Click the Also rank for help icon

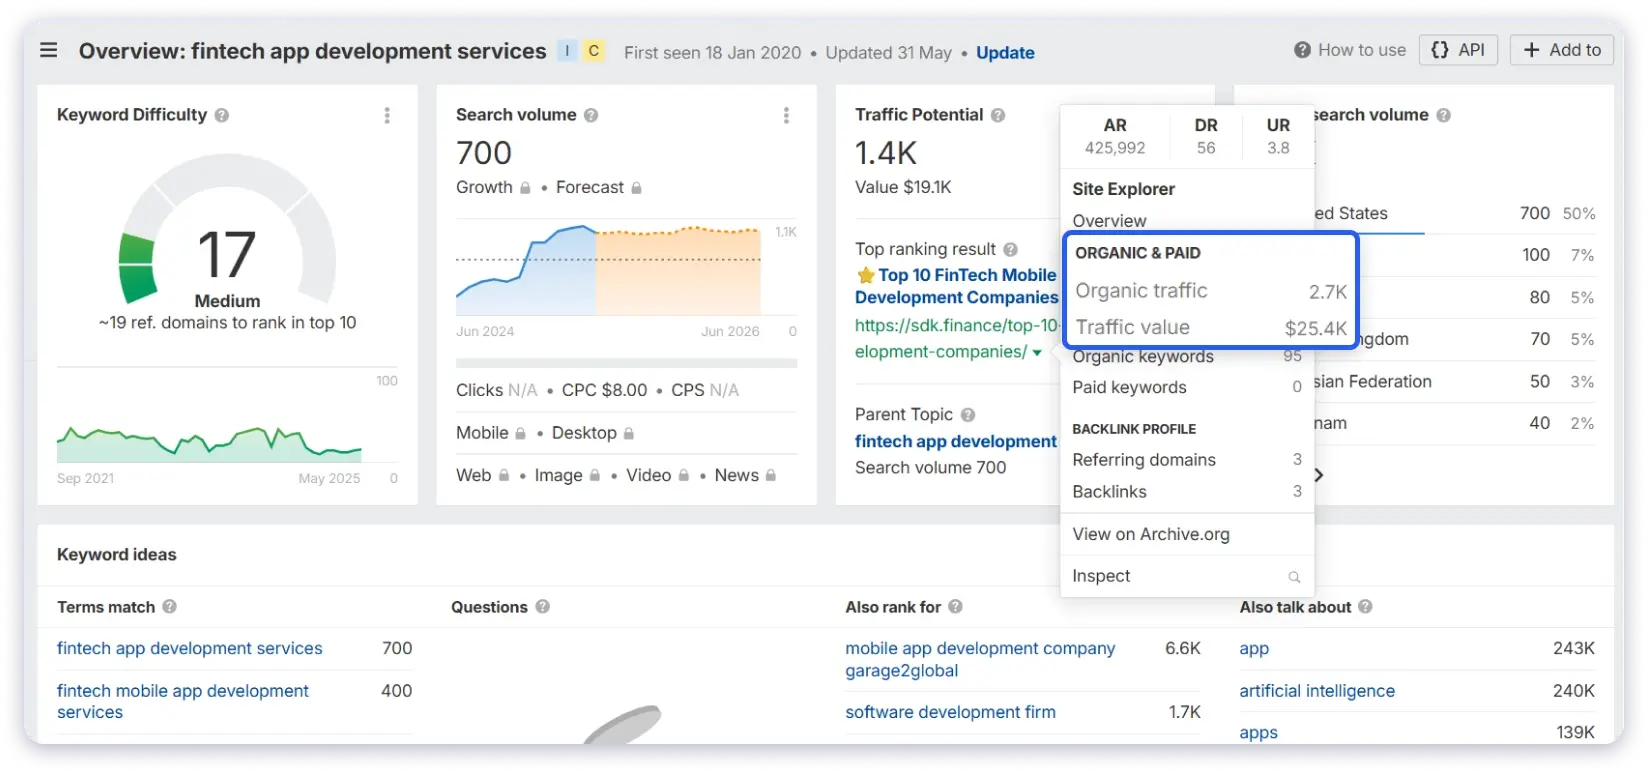(x=956, y=607)
